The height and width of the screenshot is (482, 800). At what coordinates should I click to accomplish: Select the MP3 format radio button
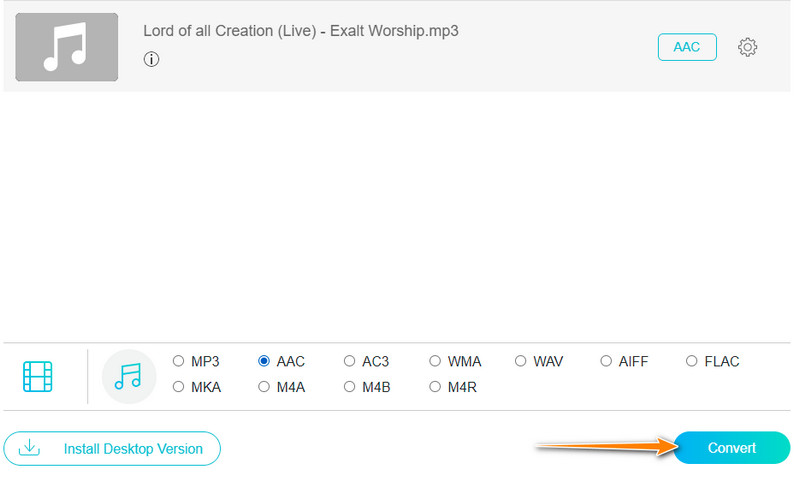pyautogui.click(x=179, y=361)
